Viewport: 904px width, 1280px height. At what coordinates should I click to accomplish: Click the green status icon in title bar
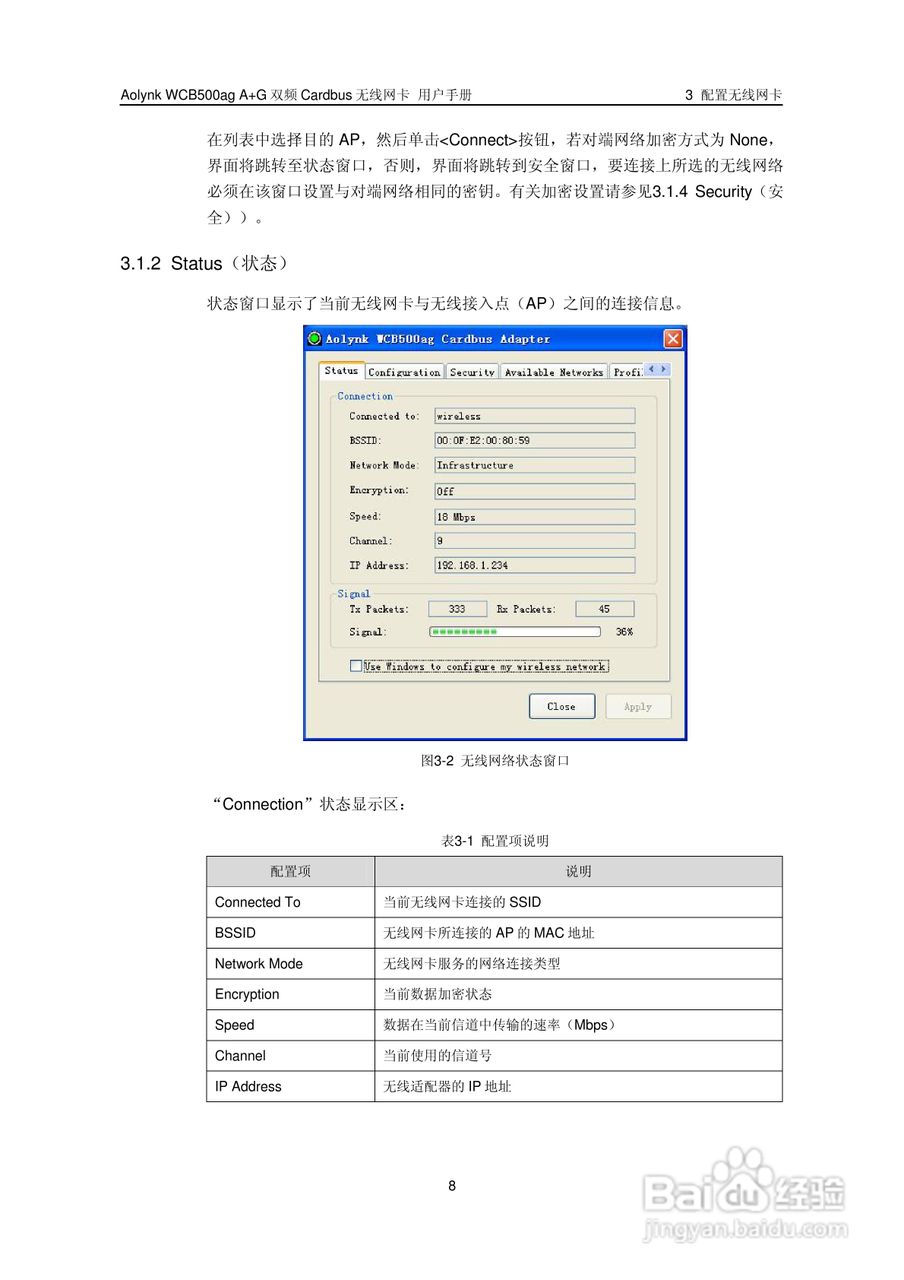(x=314, y=339)
